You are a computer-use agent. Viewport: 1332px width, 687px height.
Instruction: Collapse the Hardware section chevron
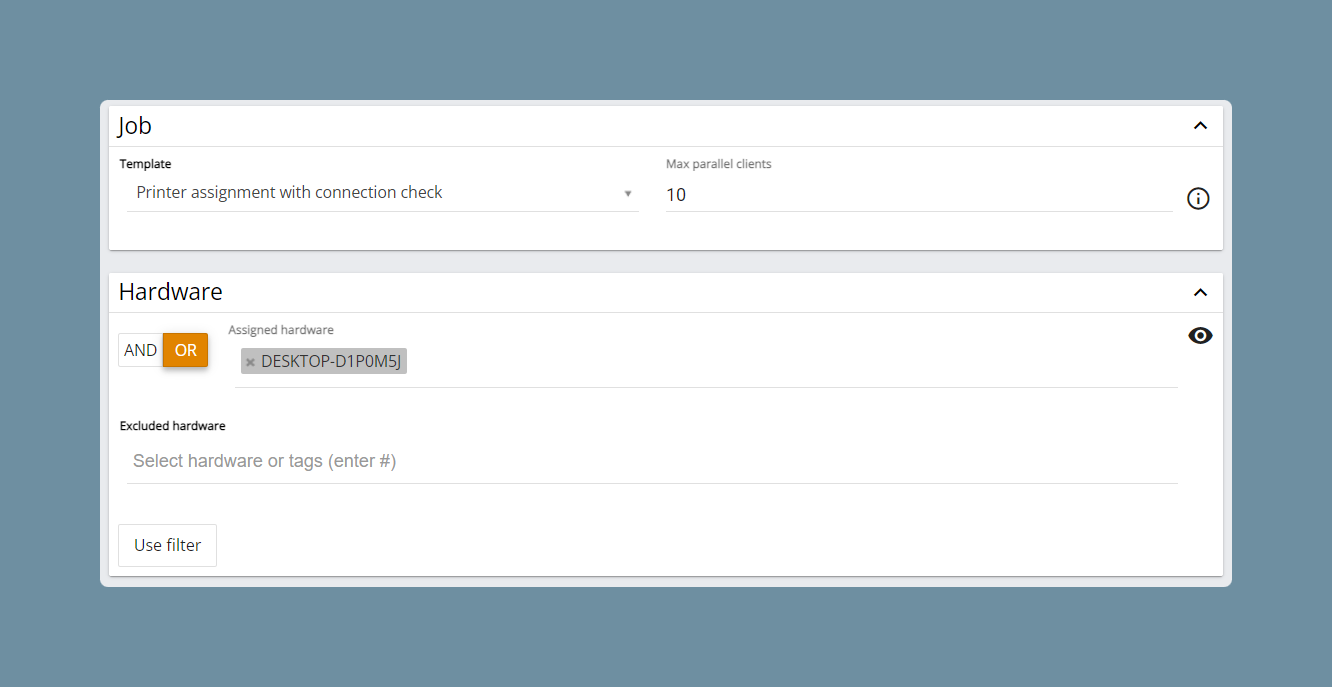click(1201, 293)
